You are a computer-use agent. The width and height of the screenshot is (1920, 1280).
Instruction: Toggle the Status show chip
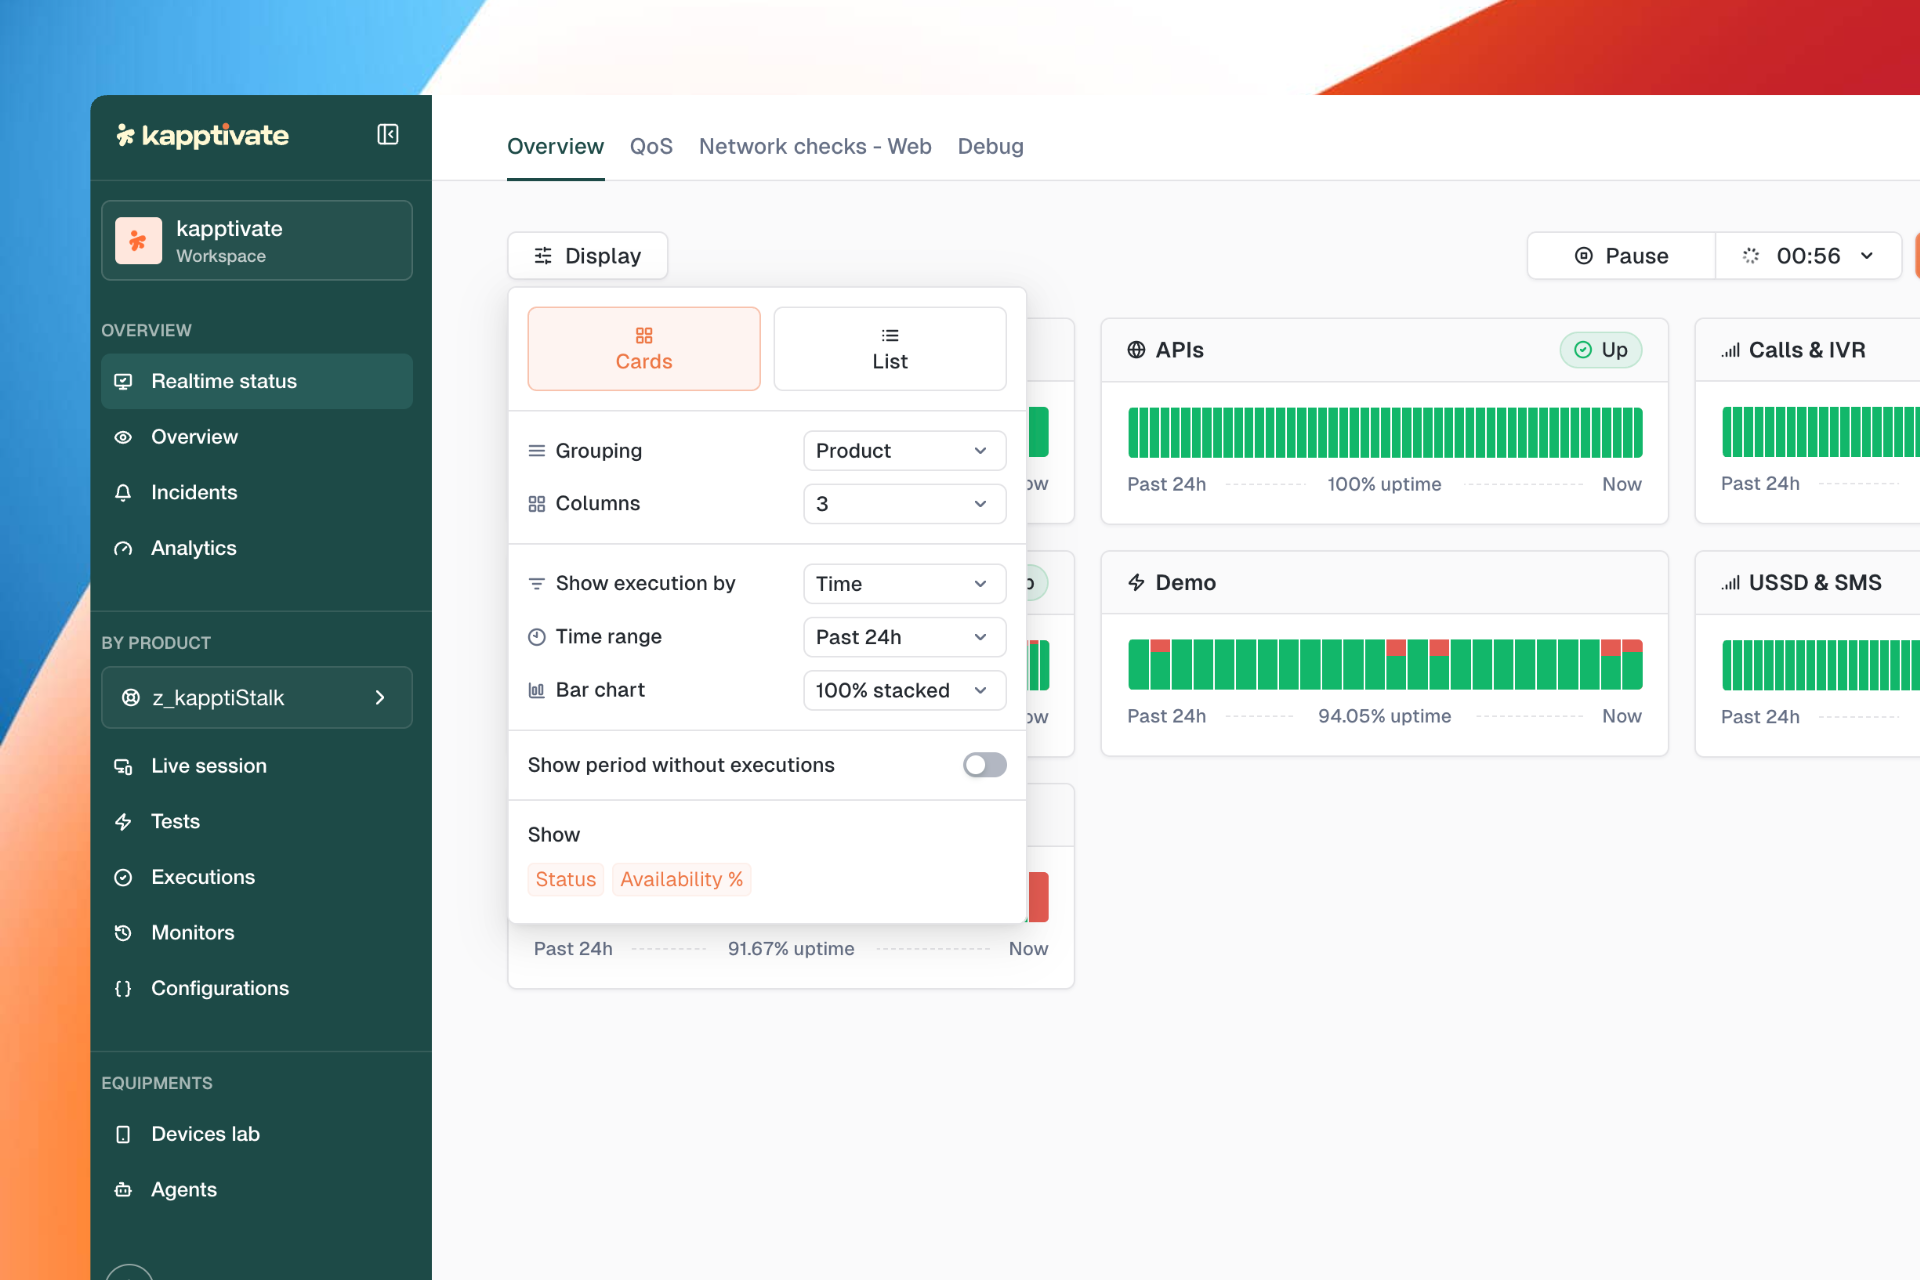point(565,880)
